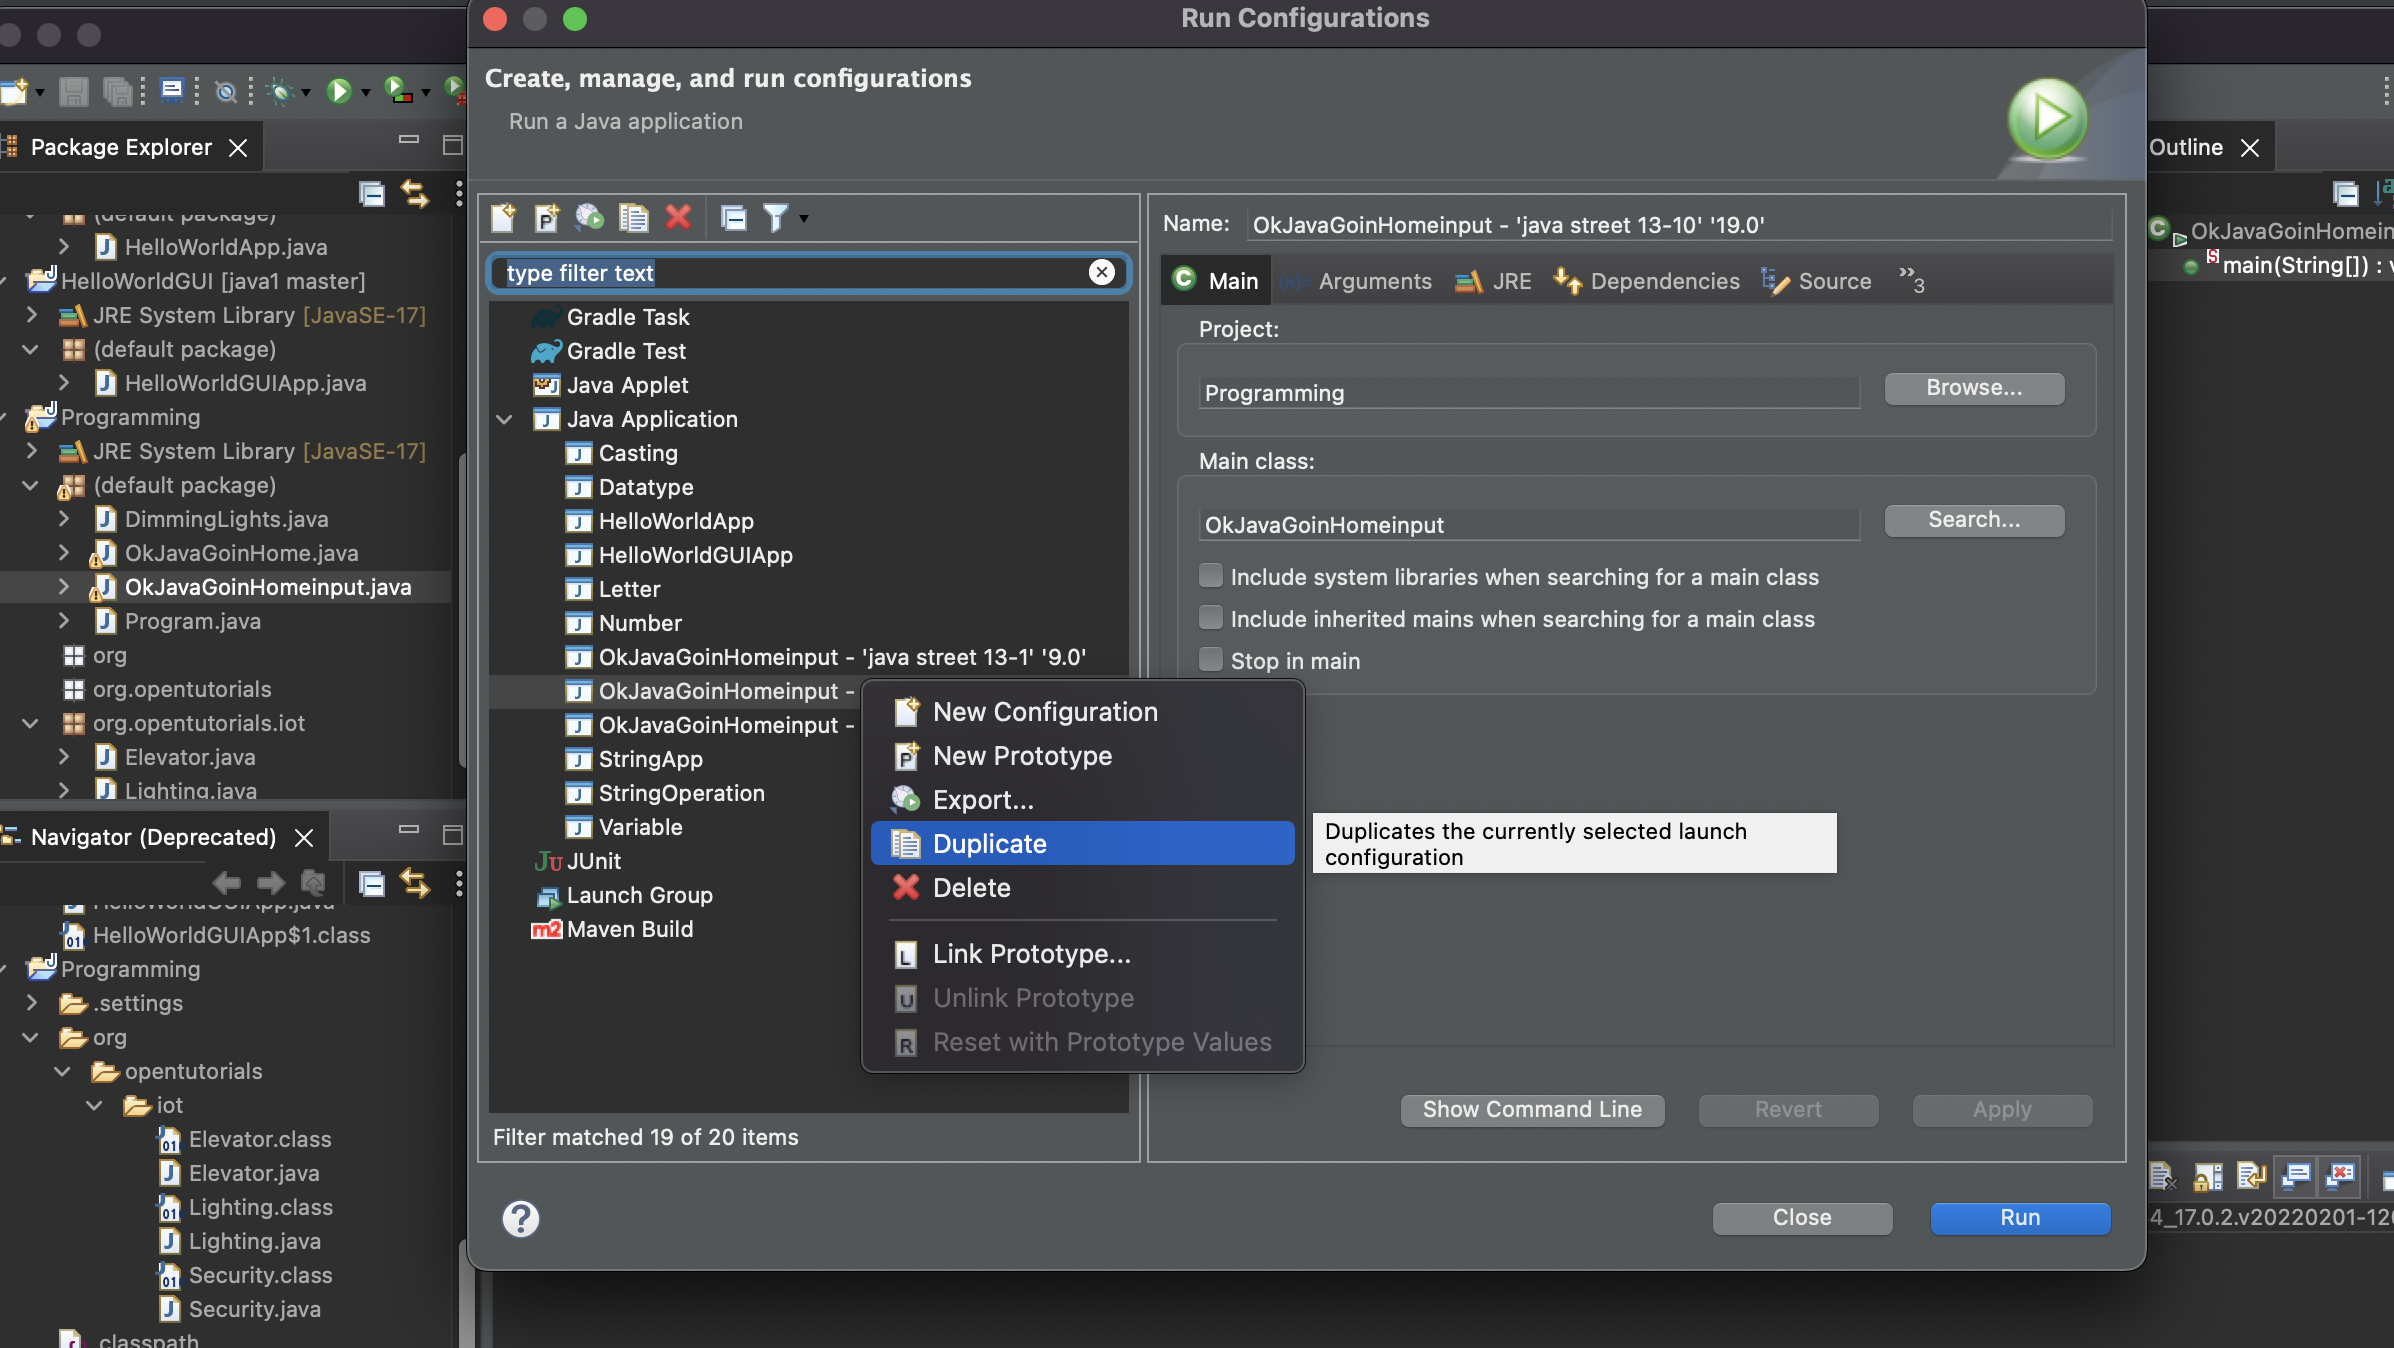Open the help question mark icon
Screen dimensions: 2394x1348
pos(520,1218)
